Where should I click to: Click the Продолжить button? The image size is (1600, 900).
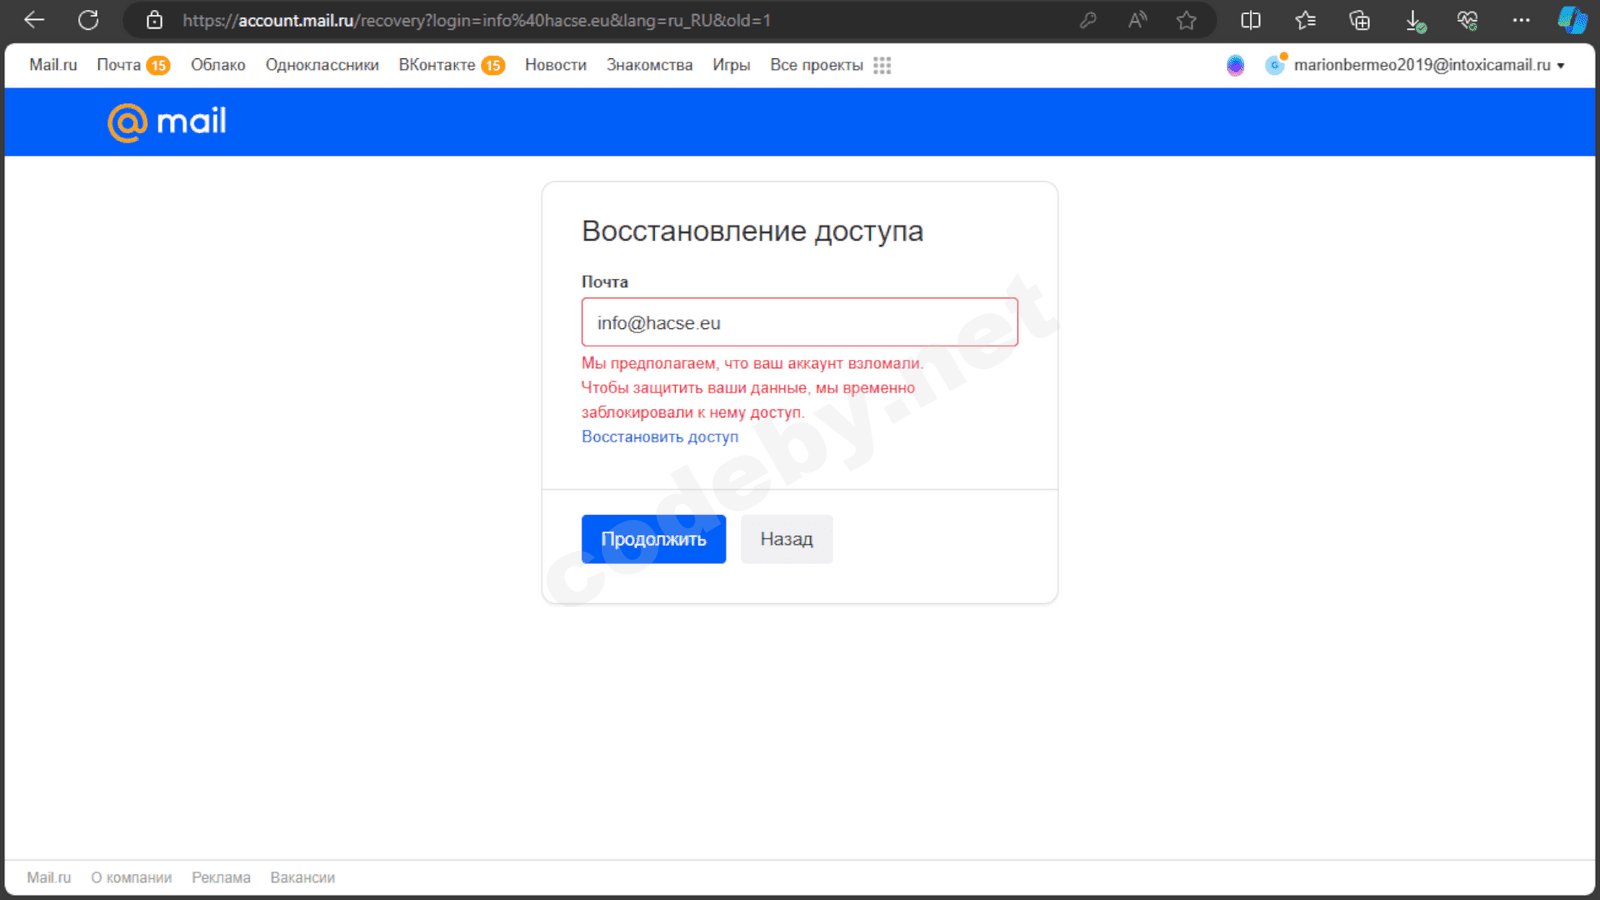point(653,539)
